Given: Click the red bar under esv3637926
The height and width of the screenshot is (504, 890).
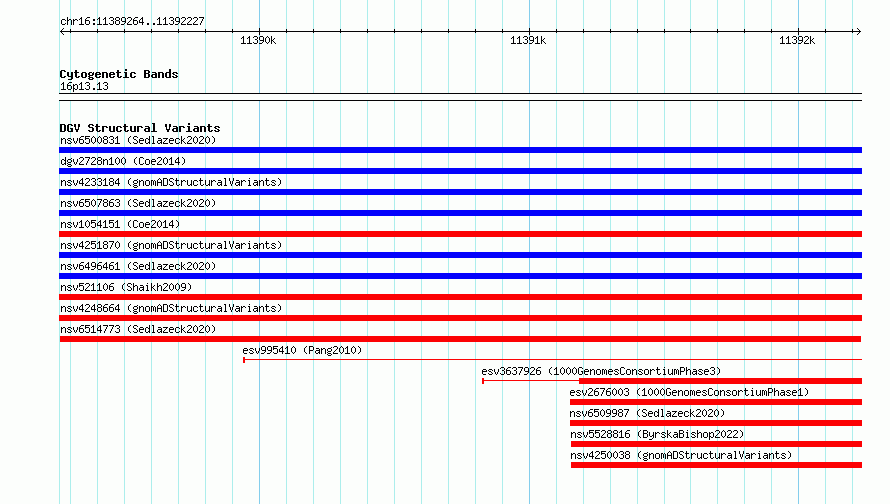Looking at the screenshot, I should (x=720, y=381).
